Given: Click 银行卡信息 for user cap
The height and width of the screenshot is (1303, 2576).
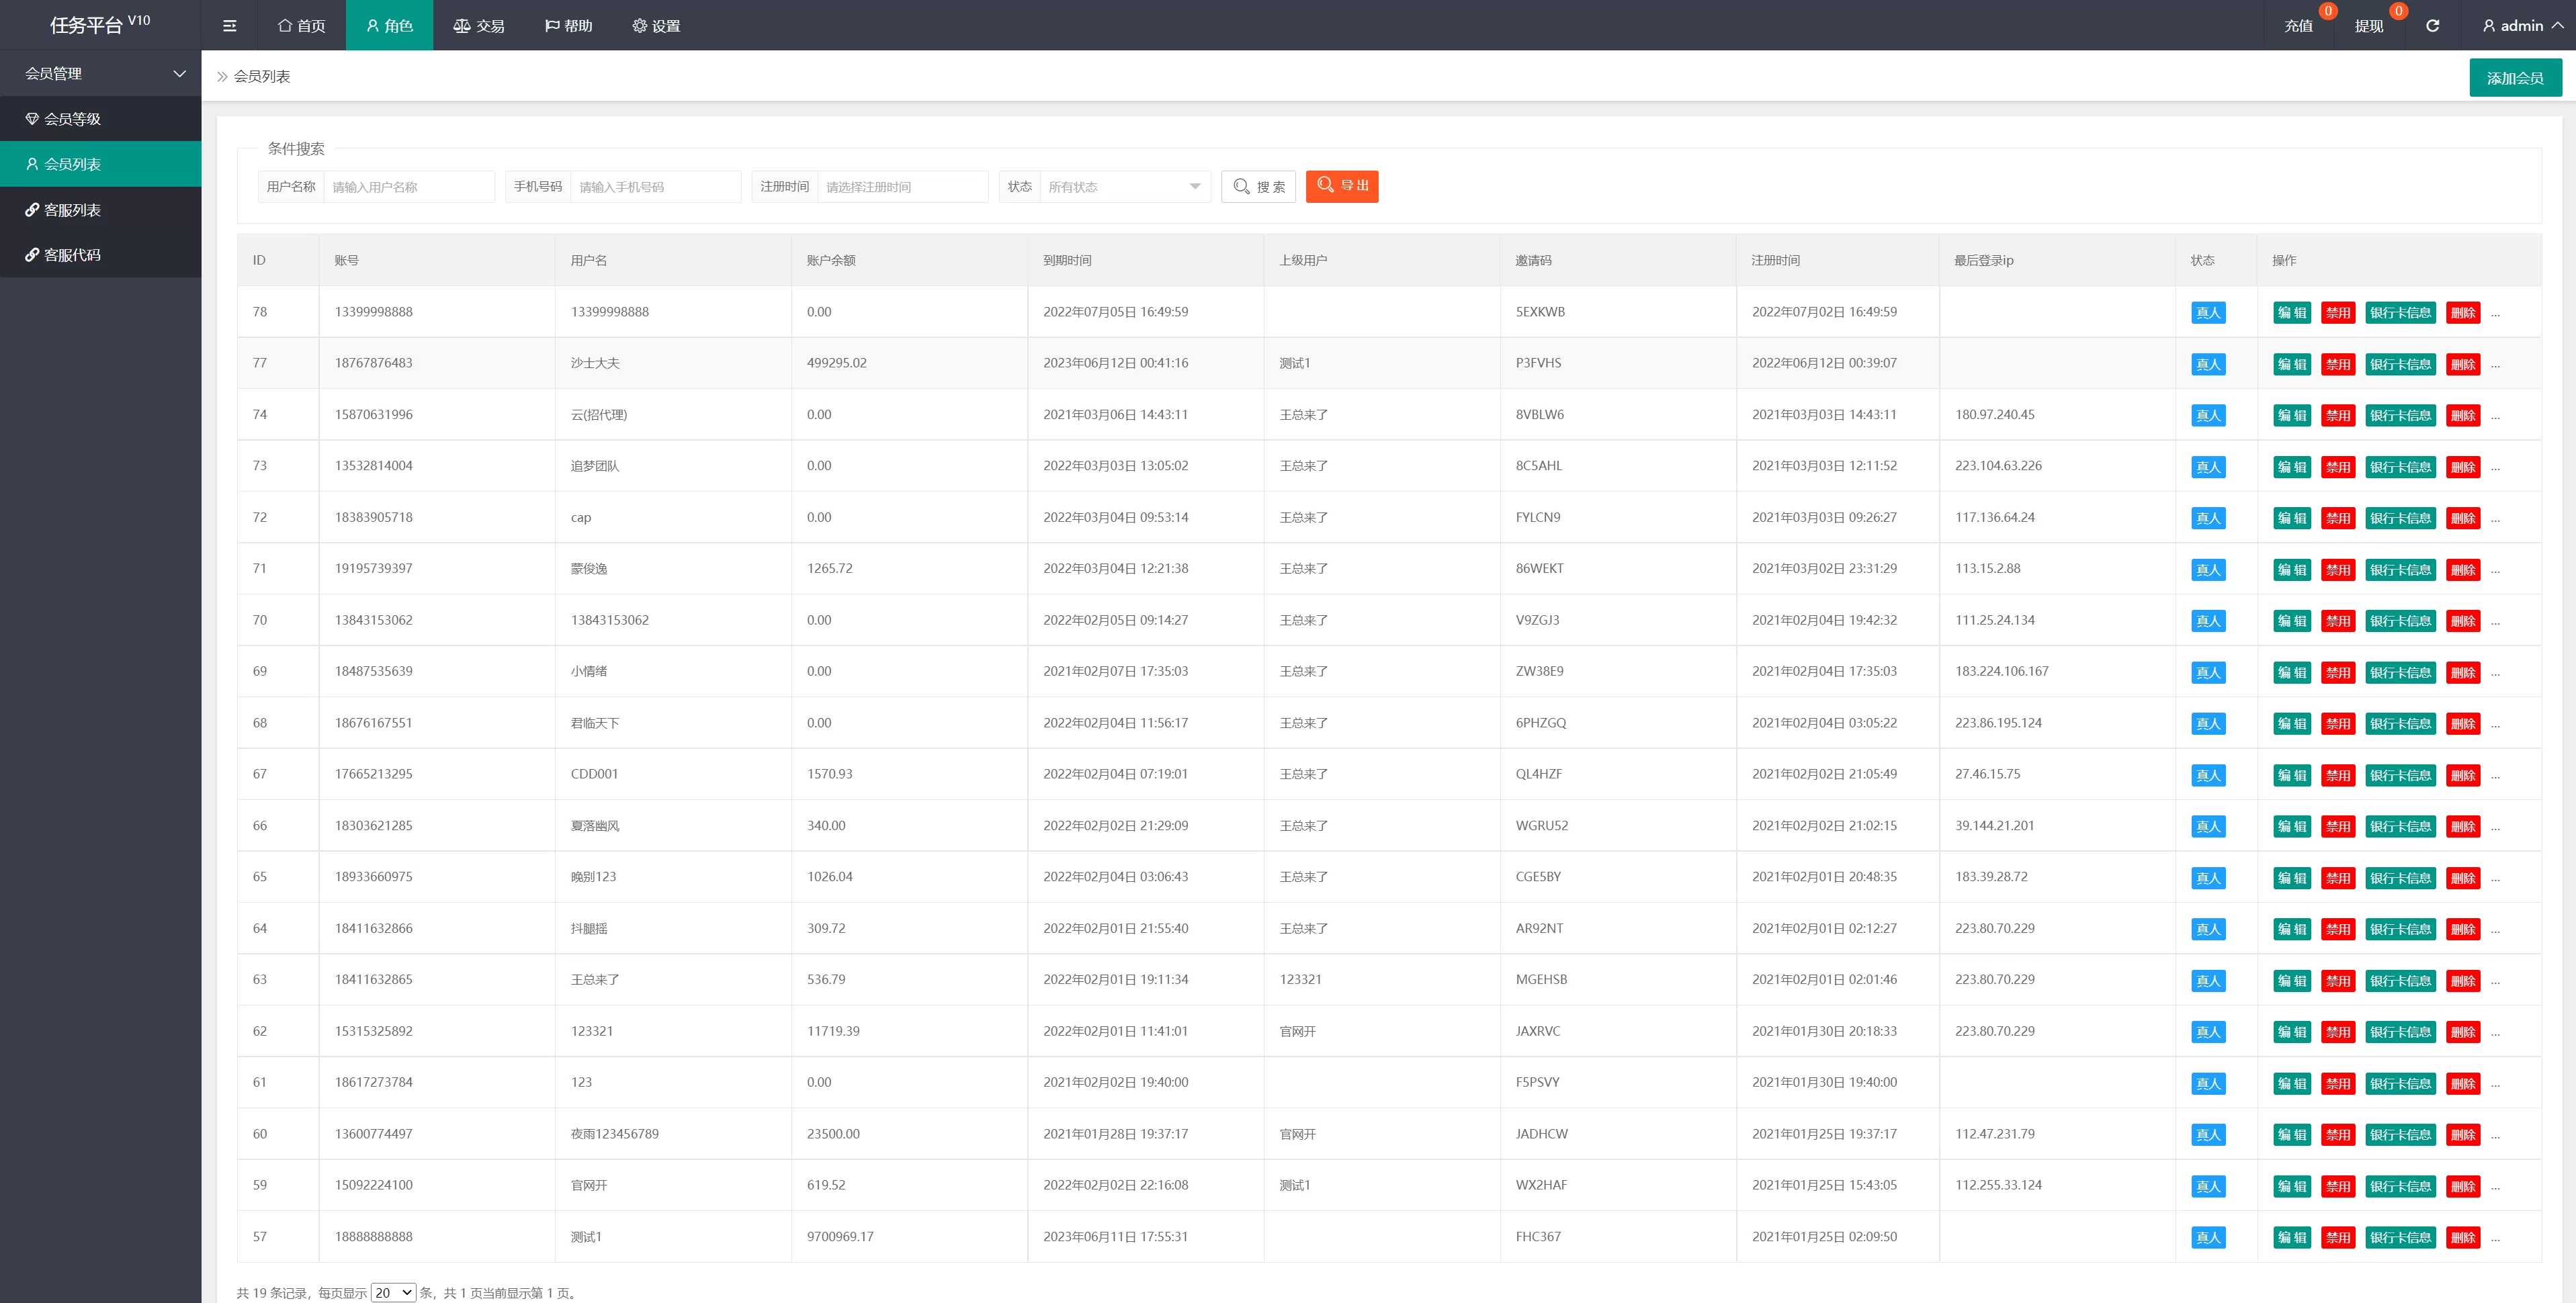Looking at the screenshot, I should click(2400, 518).
